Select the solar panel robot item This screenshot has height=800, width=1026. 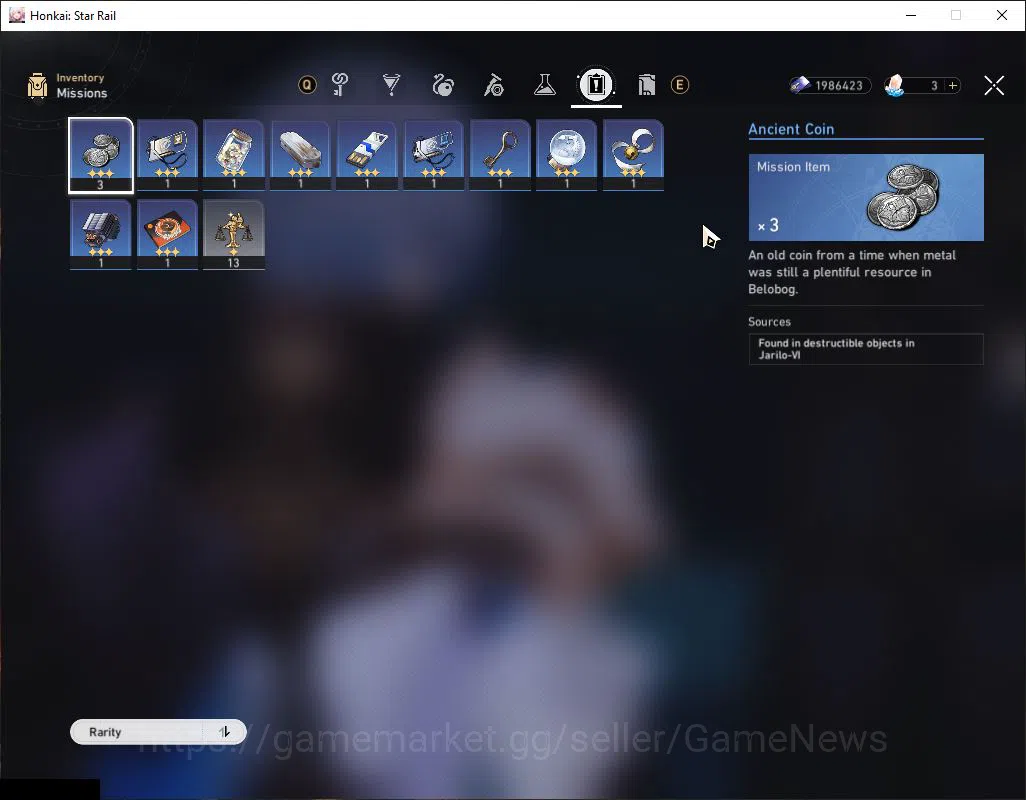[101, 234]
